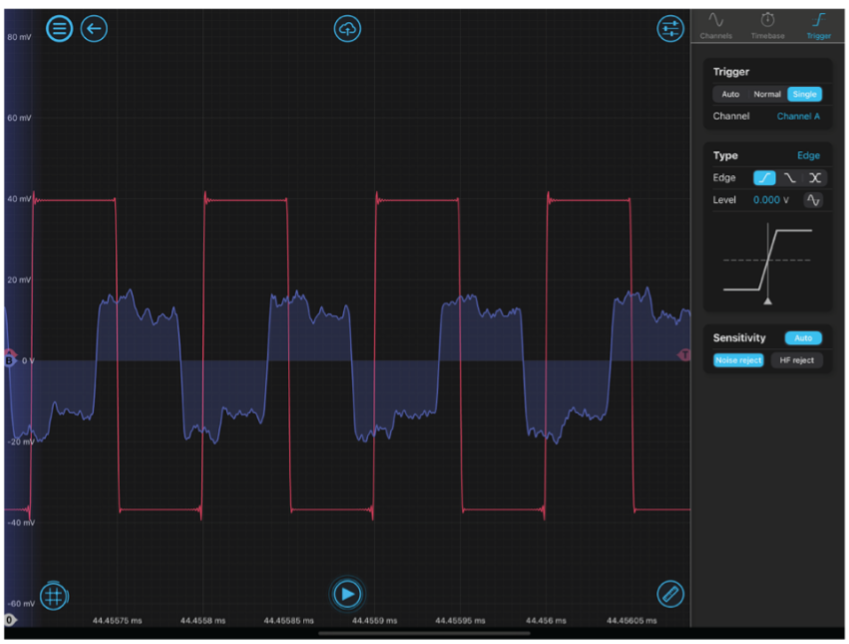Viewport: 849px width, 644px height.
Task: Set trigger mode to Normal
Action: [x=767, y=94]
